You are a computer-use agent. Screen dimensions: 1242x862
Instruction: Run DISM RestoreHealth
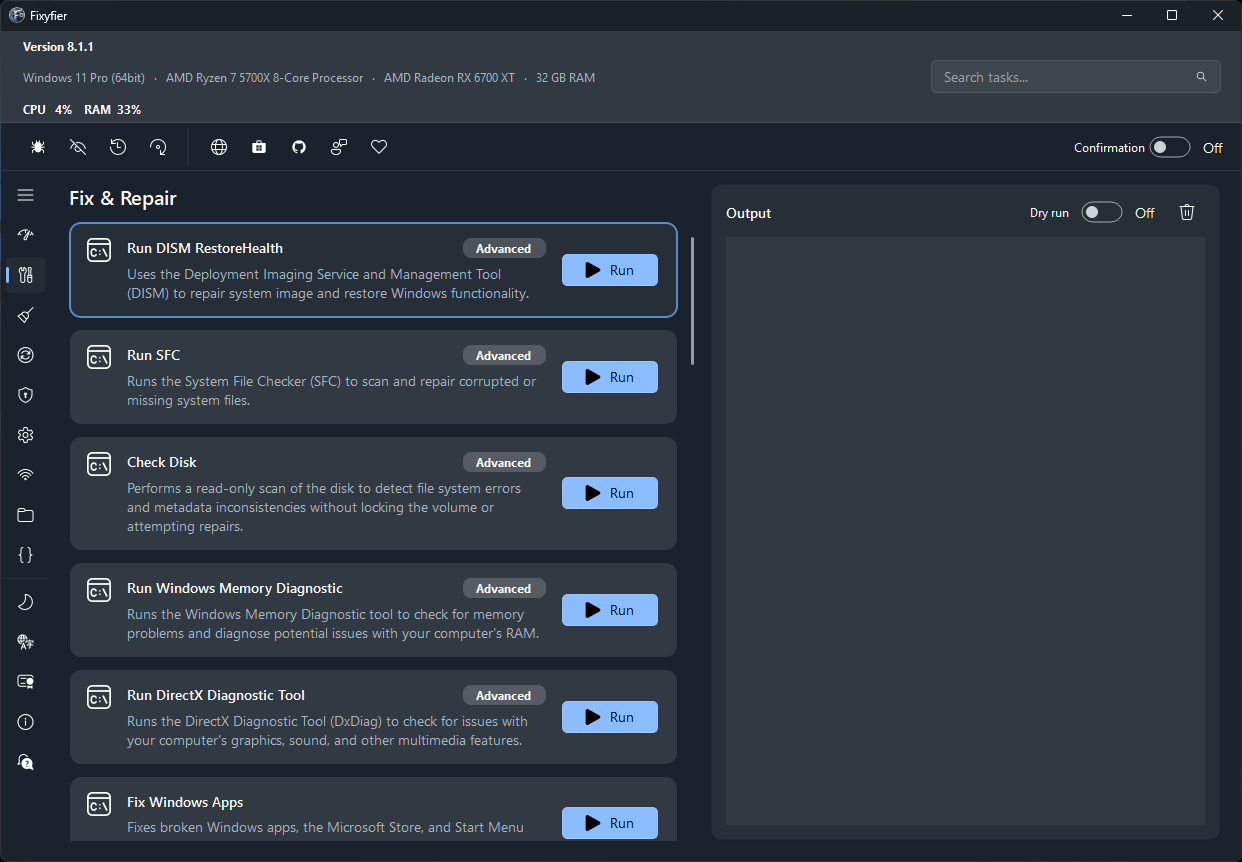tap(610, 270)
